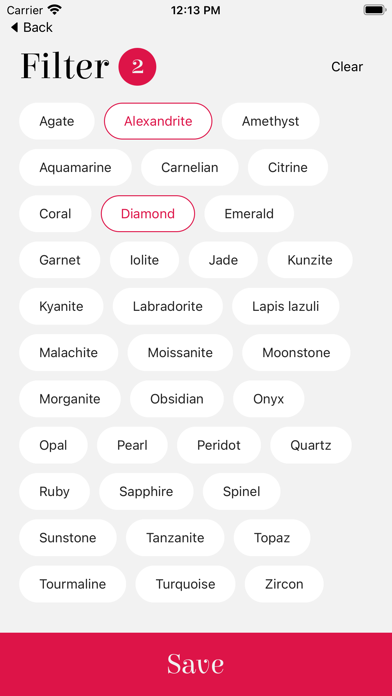Tap the red filter count badge

(137, 67)
